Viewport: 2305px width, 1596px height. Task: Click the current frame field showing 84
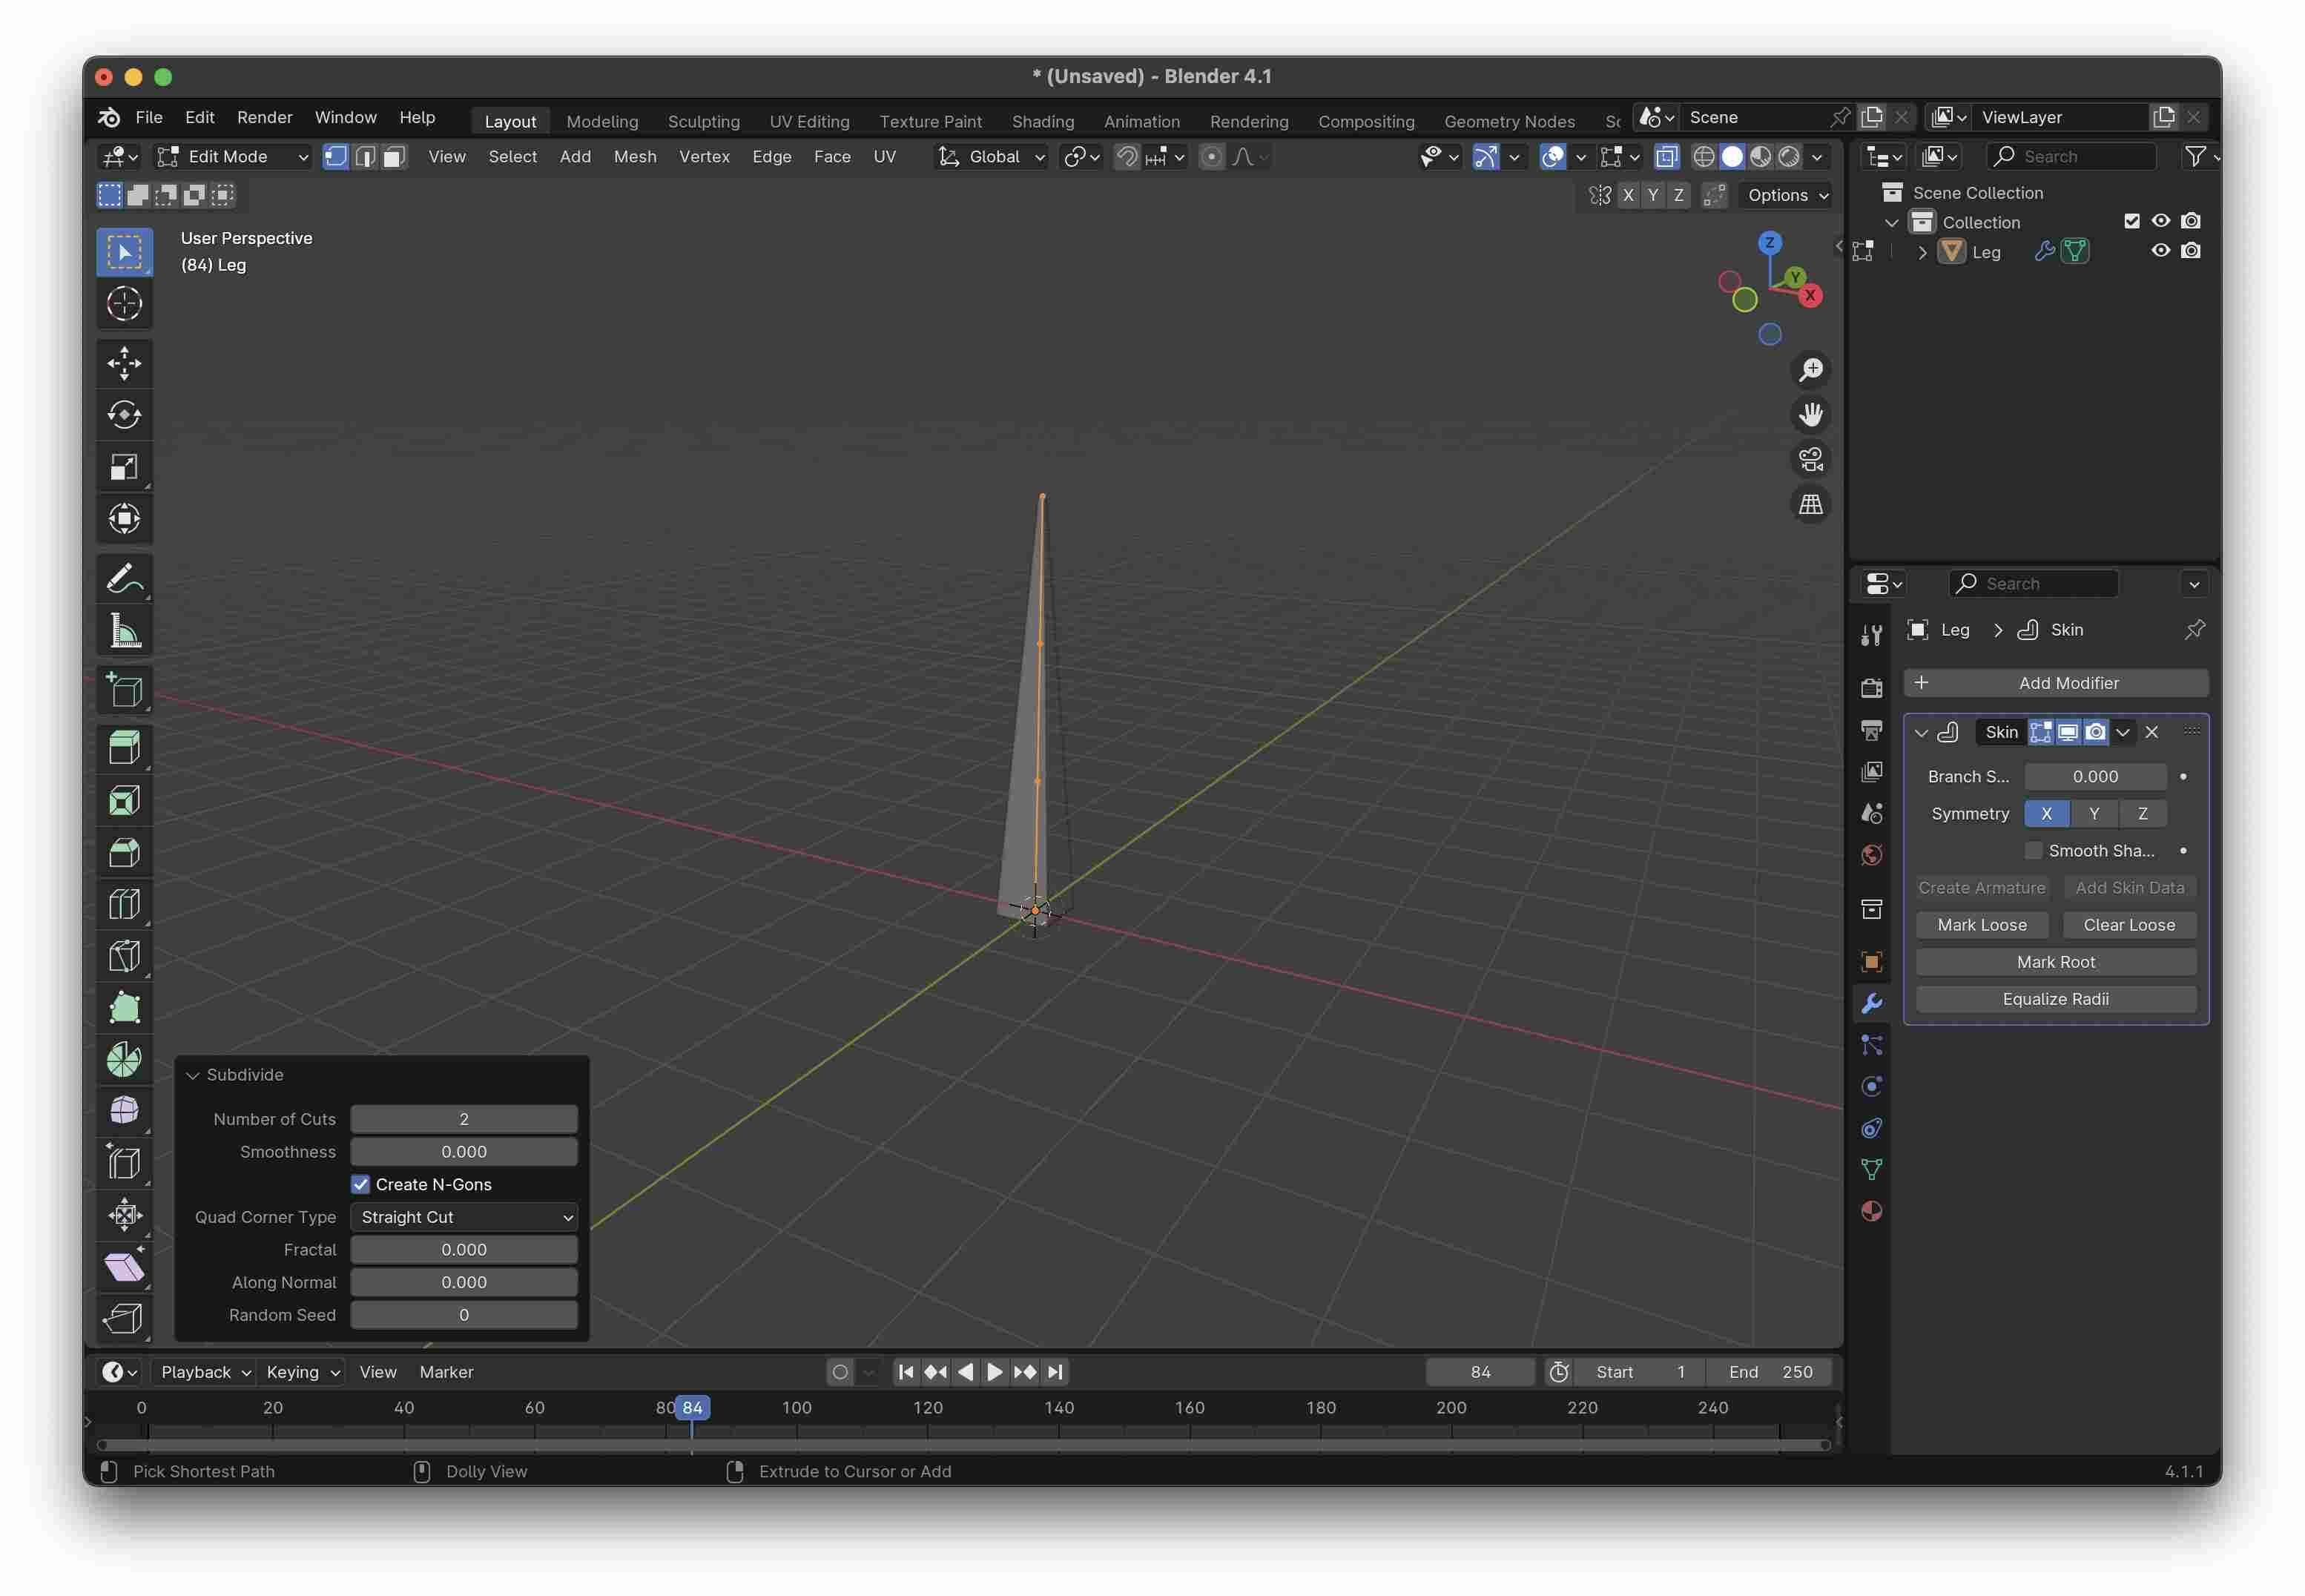(x=1481, y=1372)
